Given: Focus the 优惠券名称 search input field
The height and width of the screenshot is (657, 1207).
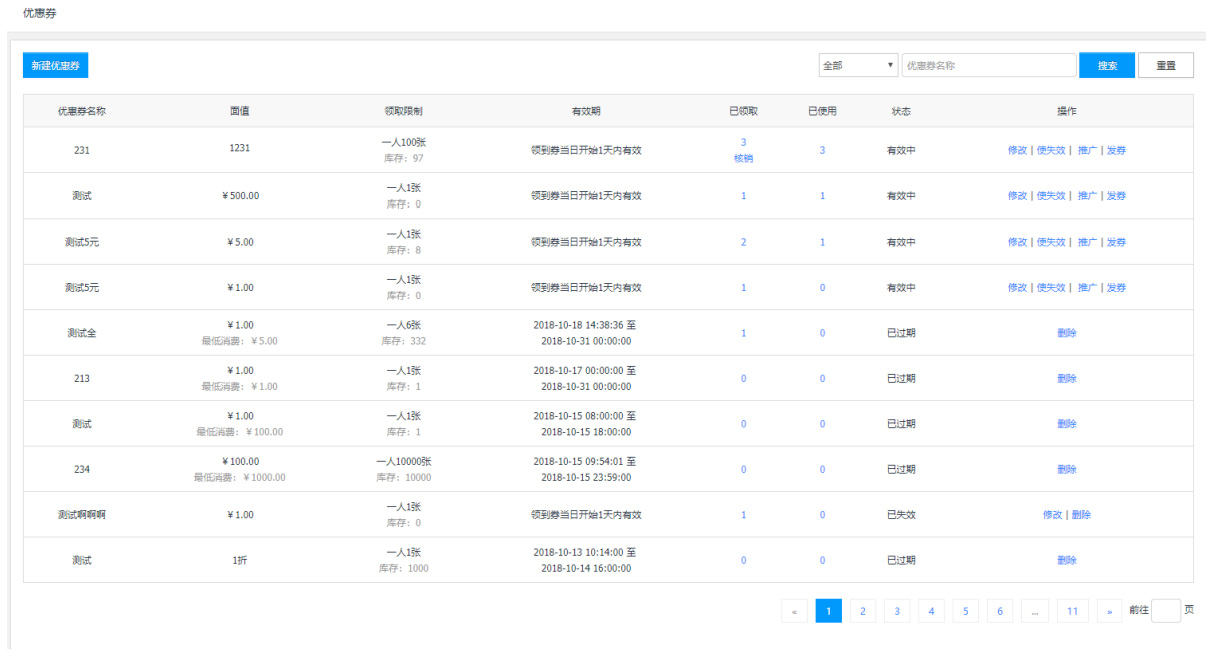Looking at the screenshot, I should [988, 65].
